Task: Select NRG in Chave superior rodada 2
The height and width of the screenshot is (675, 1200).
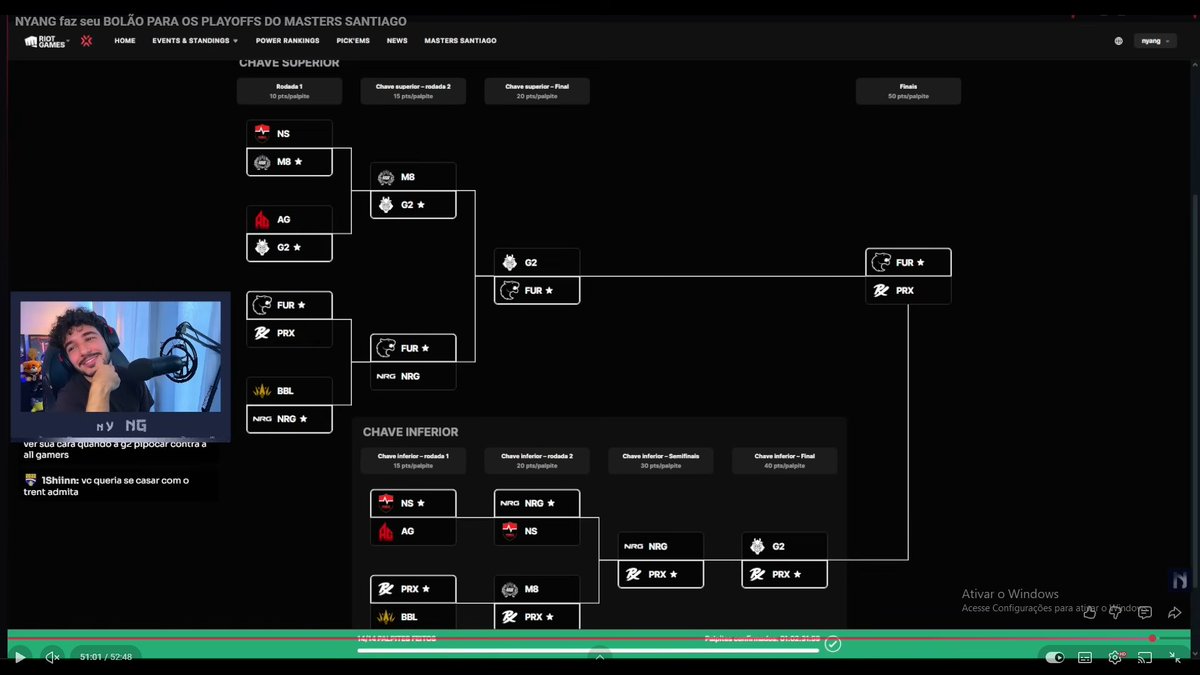Action: (413, 376)
